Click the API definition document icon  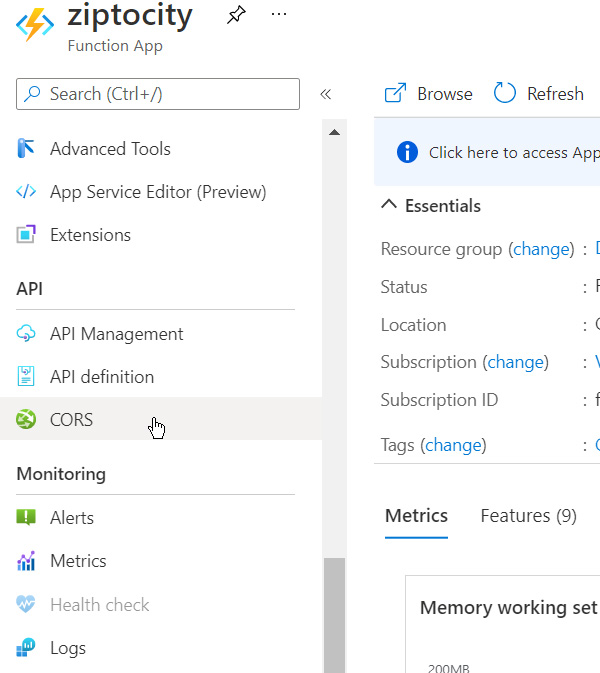pyautogui.click(x=26, y=376)
